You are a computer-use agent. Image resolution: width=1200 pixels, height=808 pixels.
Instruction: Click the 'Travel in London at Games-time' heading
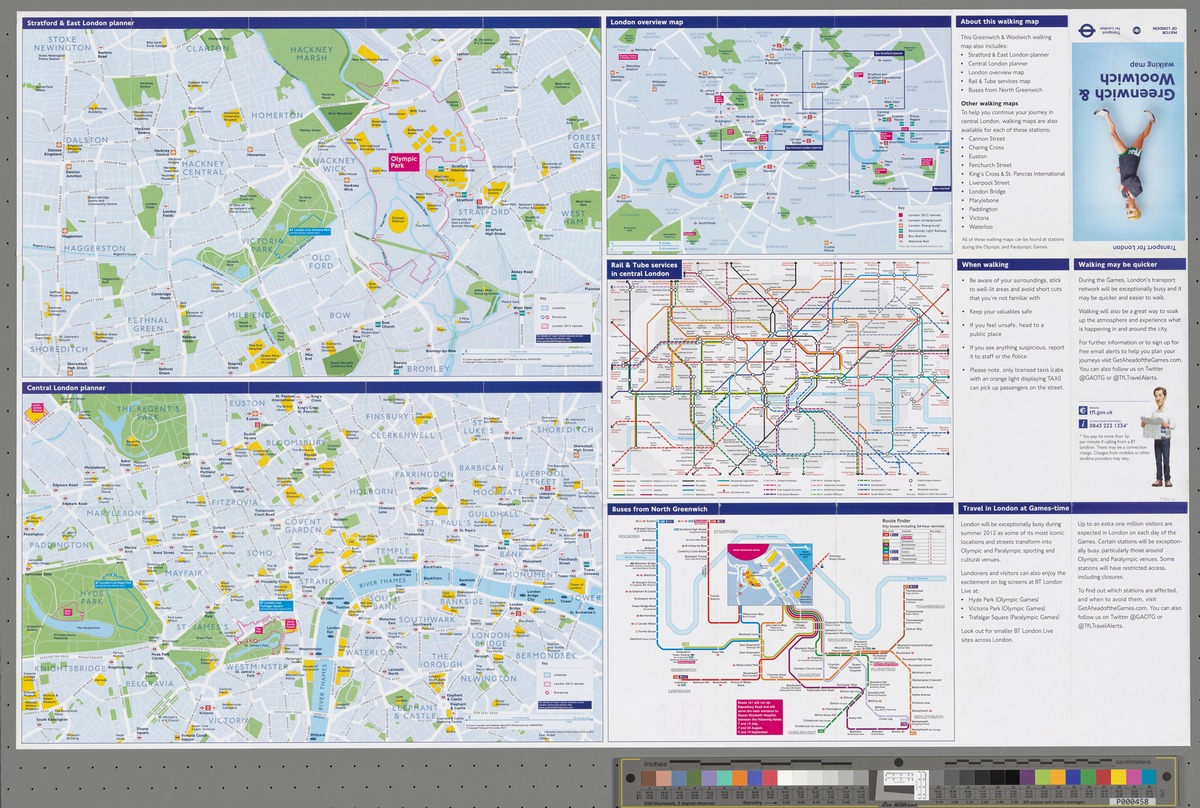[x=1016, y=509]
